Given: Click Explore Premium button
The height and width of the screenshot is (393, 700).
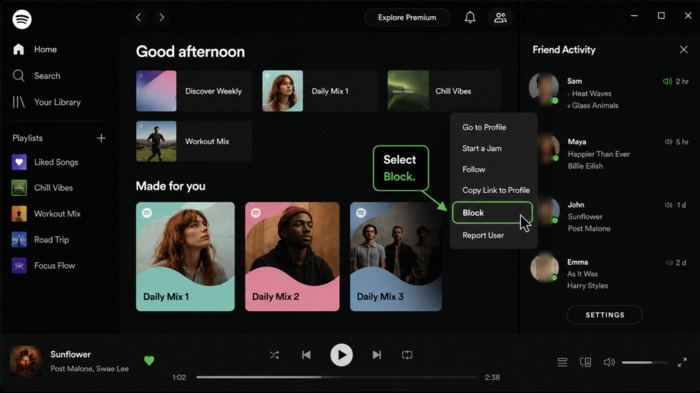Looking at the screenshot, I should pos(407,17).
